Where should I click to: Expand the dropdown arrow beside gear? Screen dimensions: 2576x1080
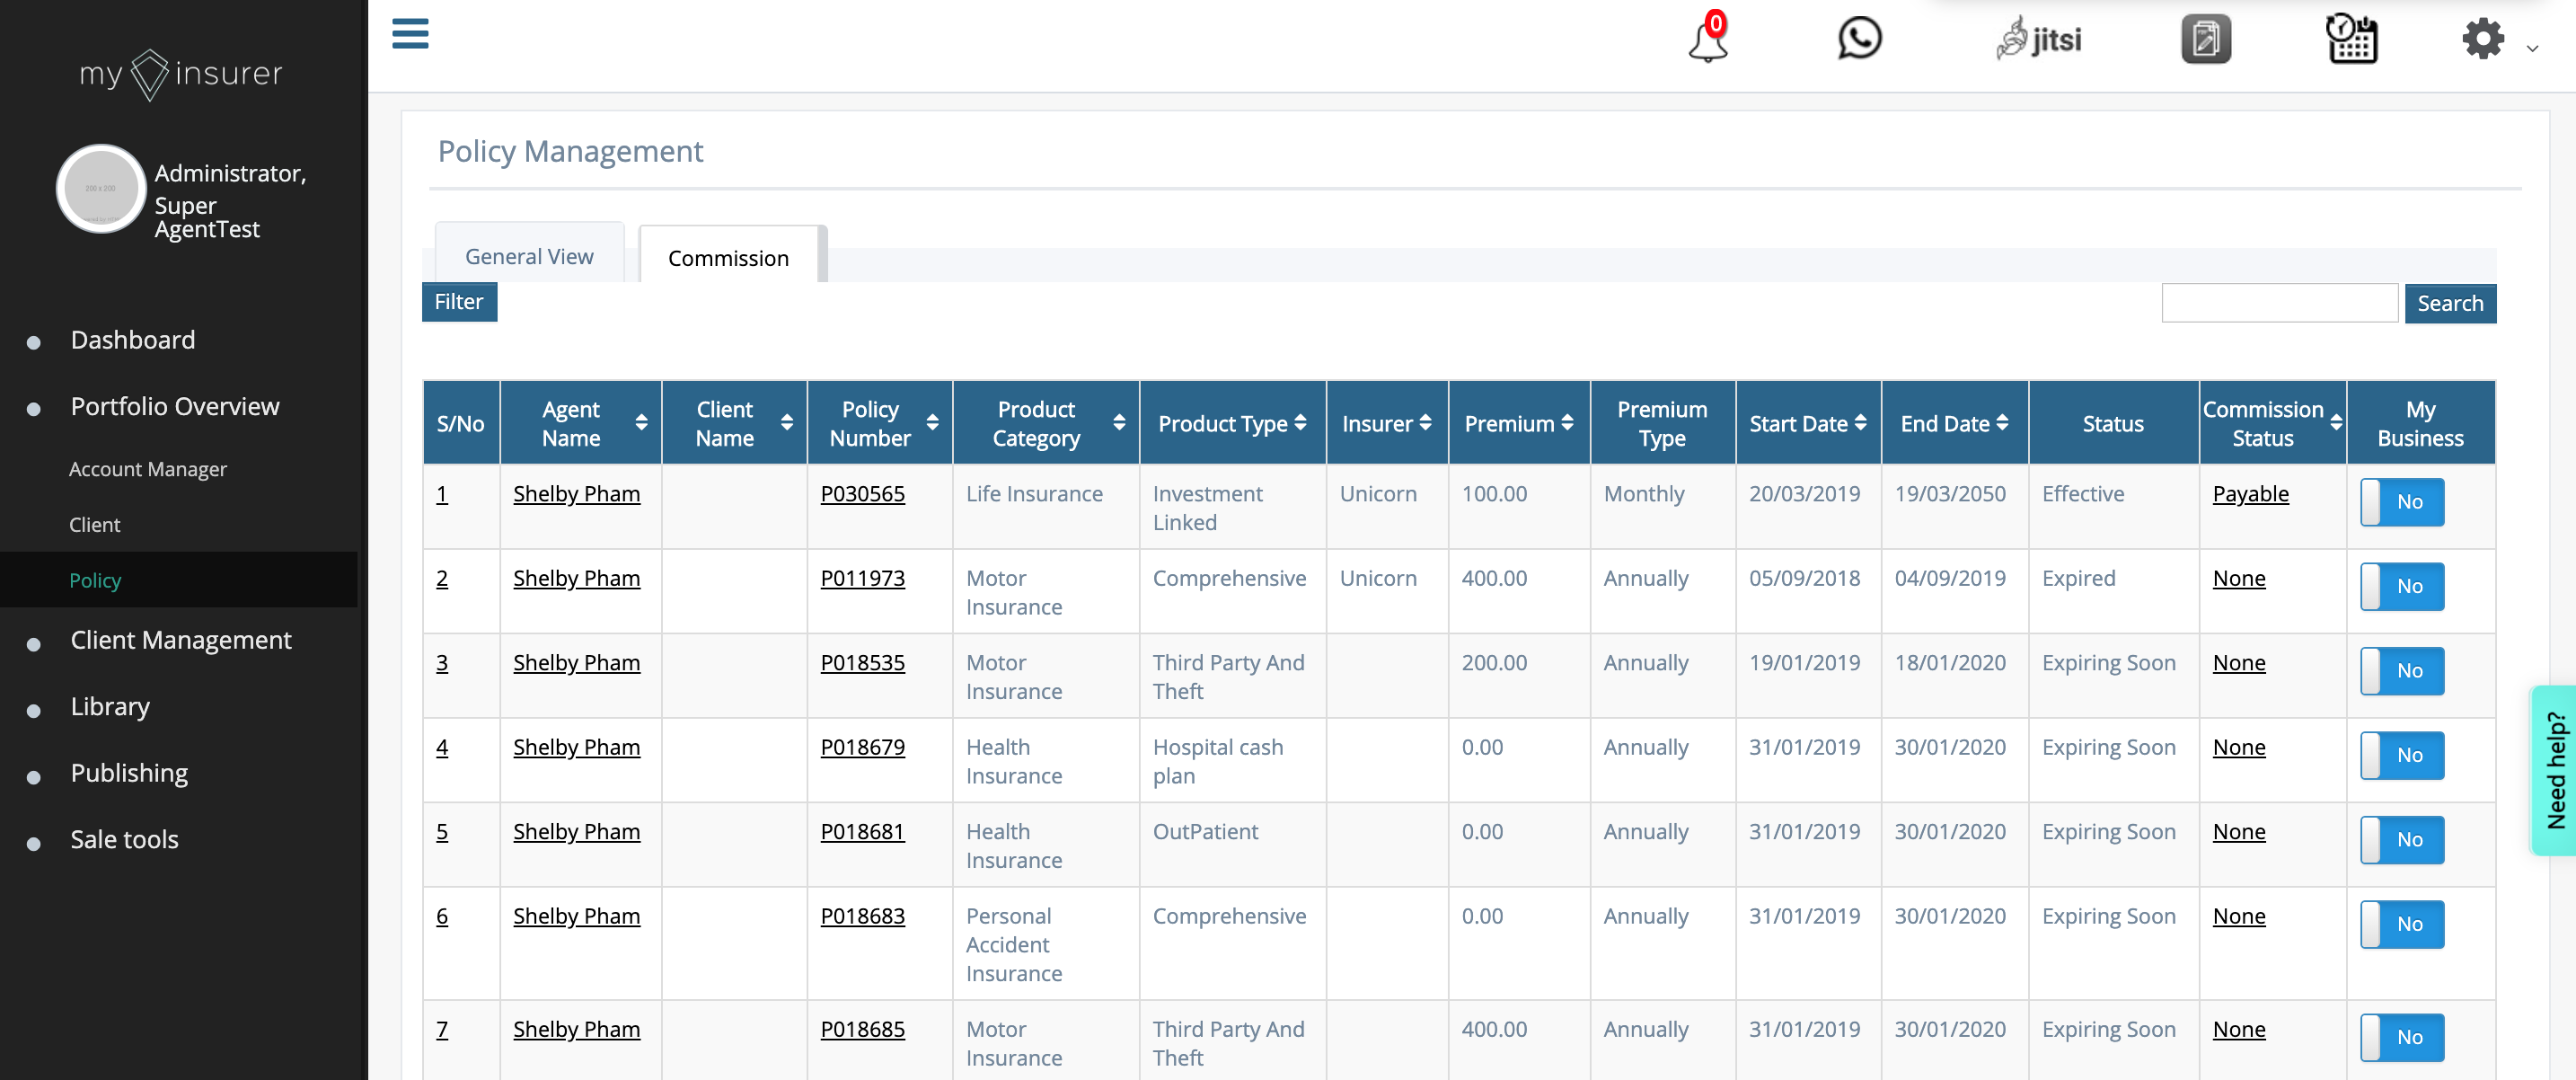pyautogui.click(x=2532, y=47)
